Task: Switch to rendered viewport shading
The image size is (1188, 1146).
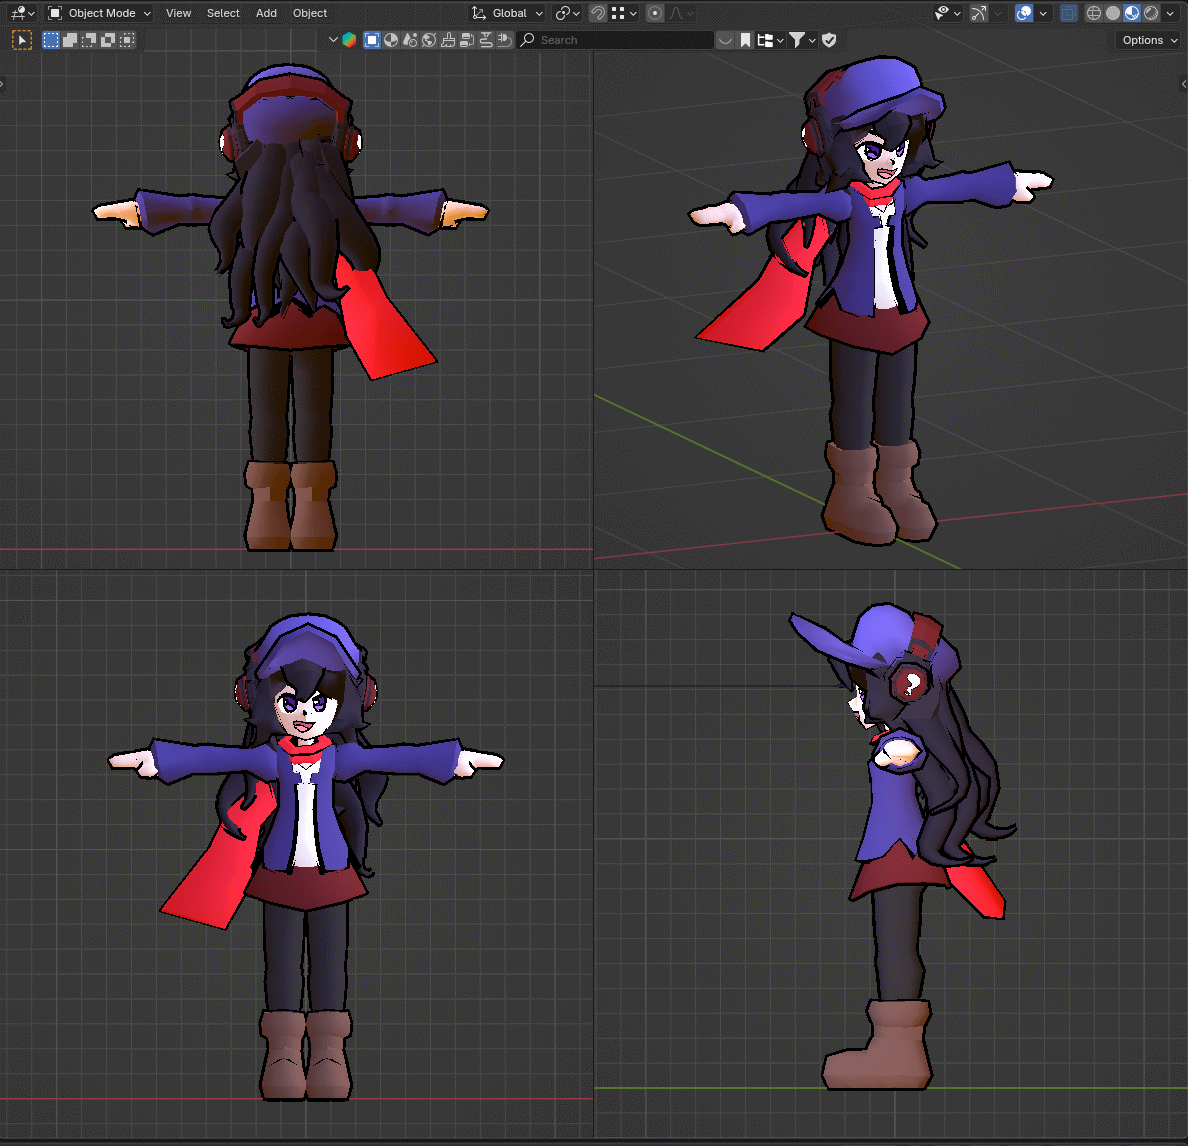Action: (1151, 13)
